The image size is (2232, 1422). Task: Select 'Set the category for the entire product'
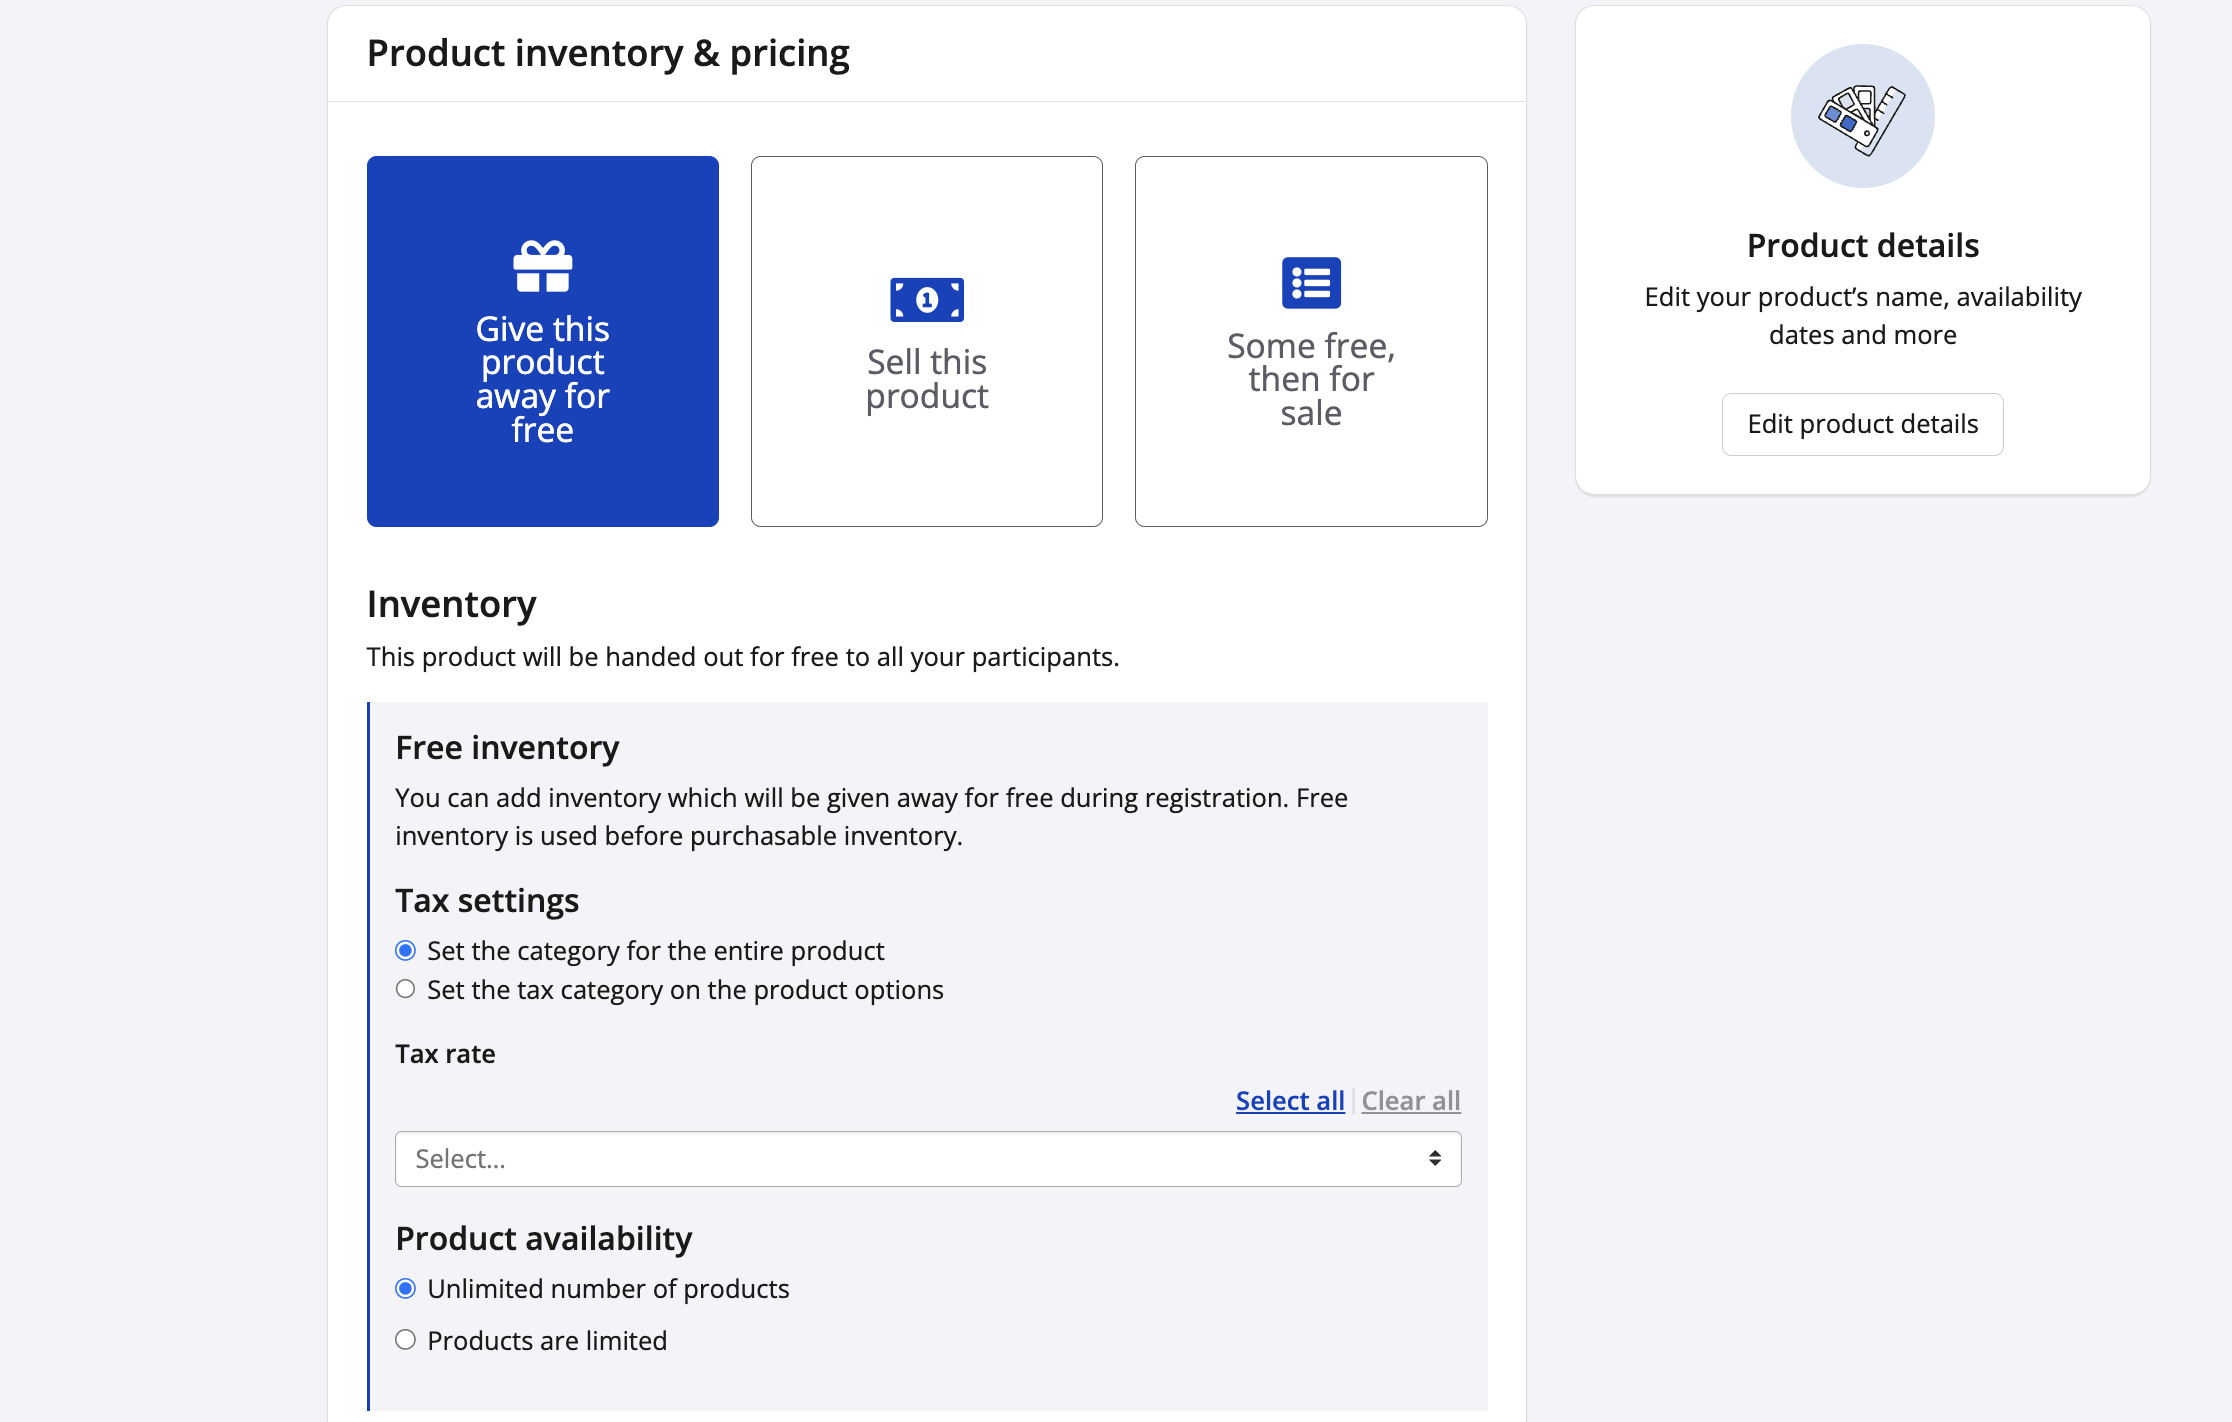(x=405, y=950)
